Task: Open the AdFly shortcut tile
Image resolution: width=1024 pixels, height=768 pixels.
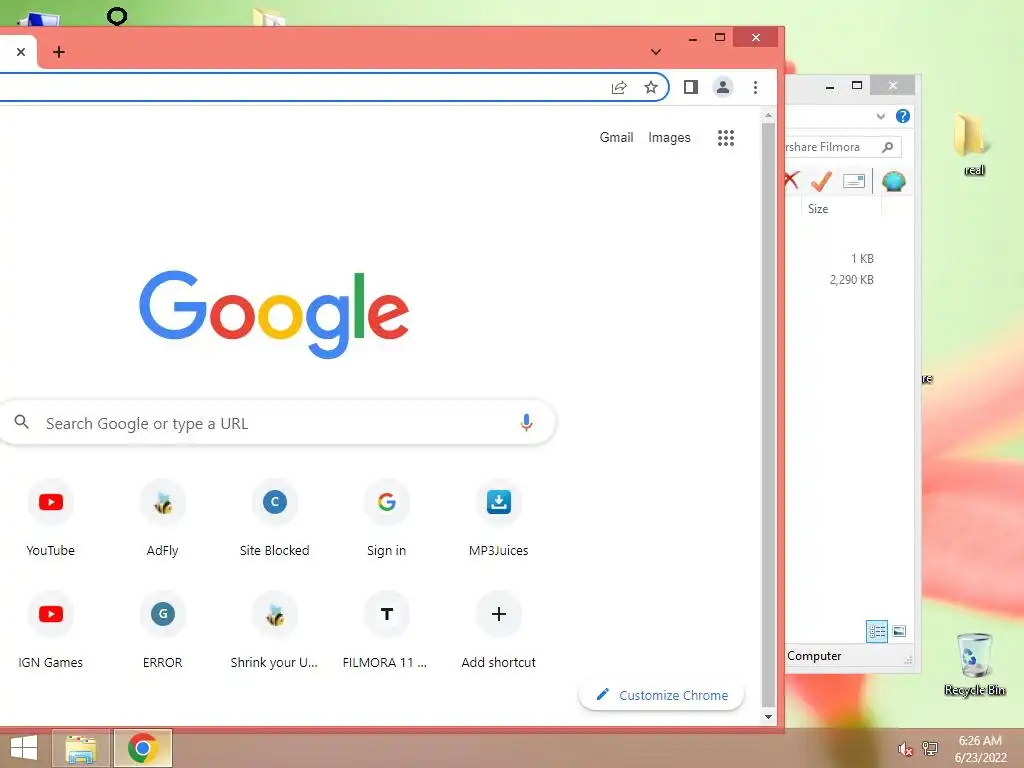Action: 163,517
